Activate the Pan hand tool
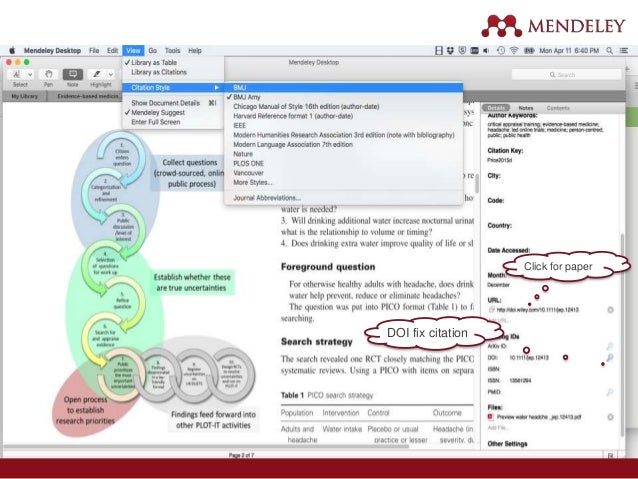Viewport: 638px width, 479px height. point(48,74)
